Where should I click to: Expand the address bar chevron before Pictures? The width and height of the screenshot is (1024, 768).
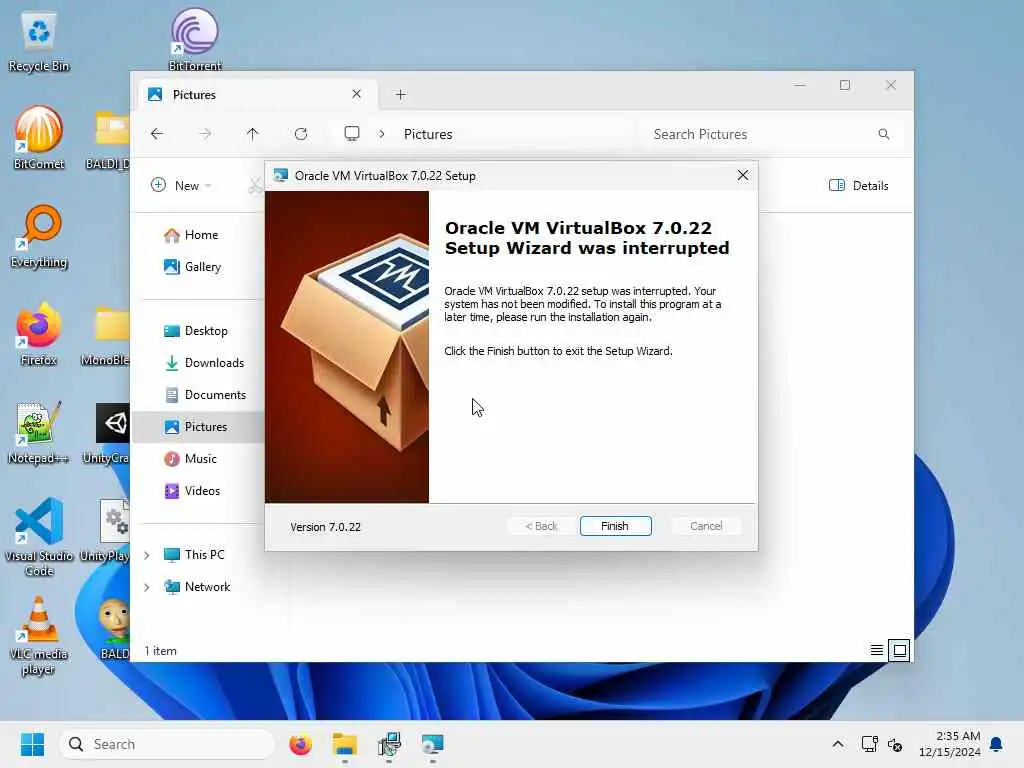point(382,134)
